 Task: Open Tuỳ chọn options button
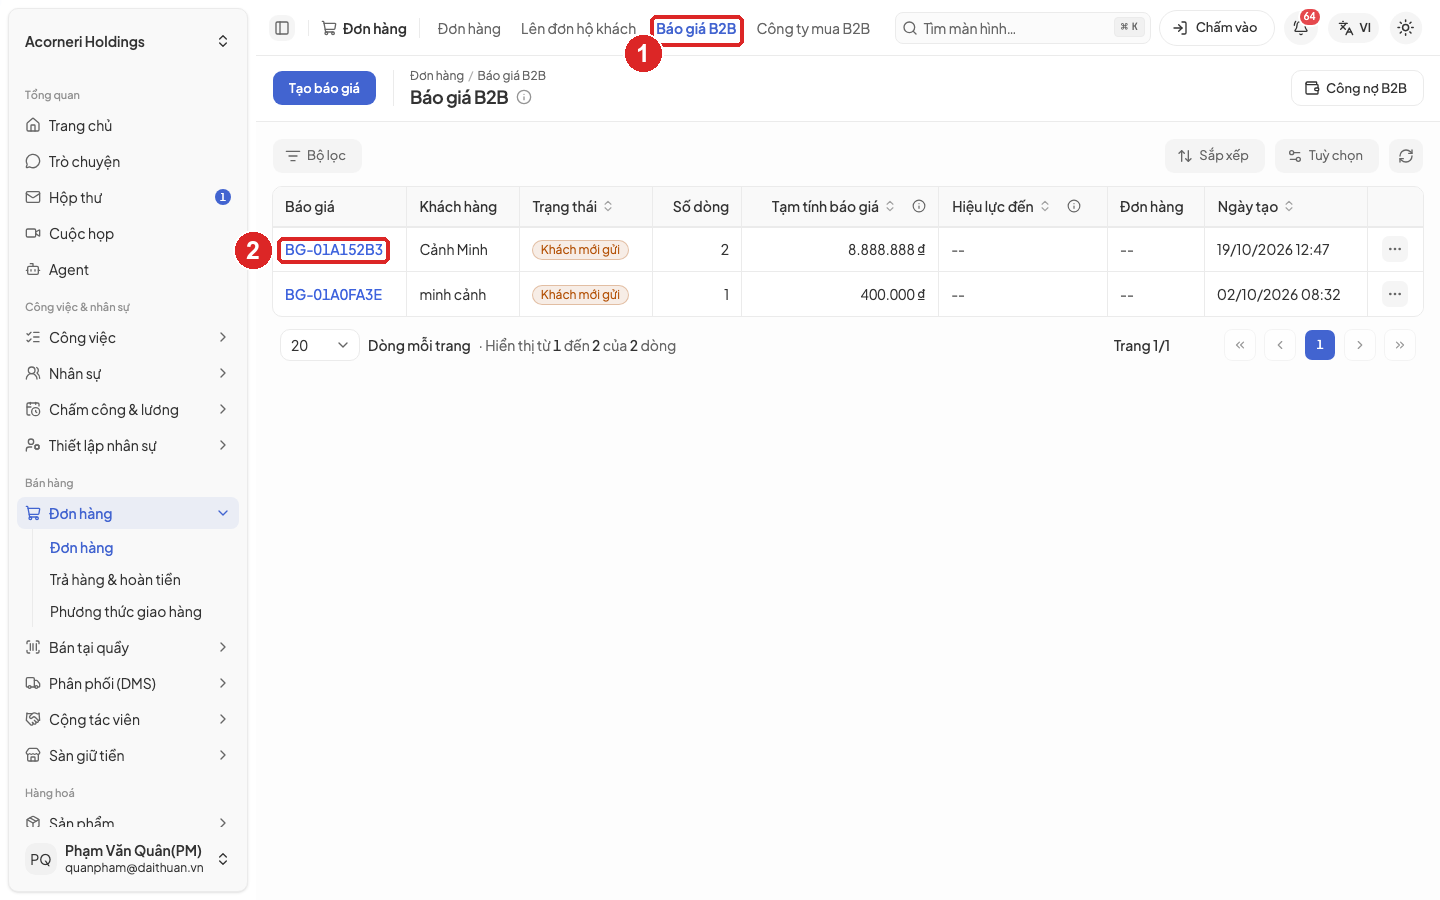(x=1326, y=156)
